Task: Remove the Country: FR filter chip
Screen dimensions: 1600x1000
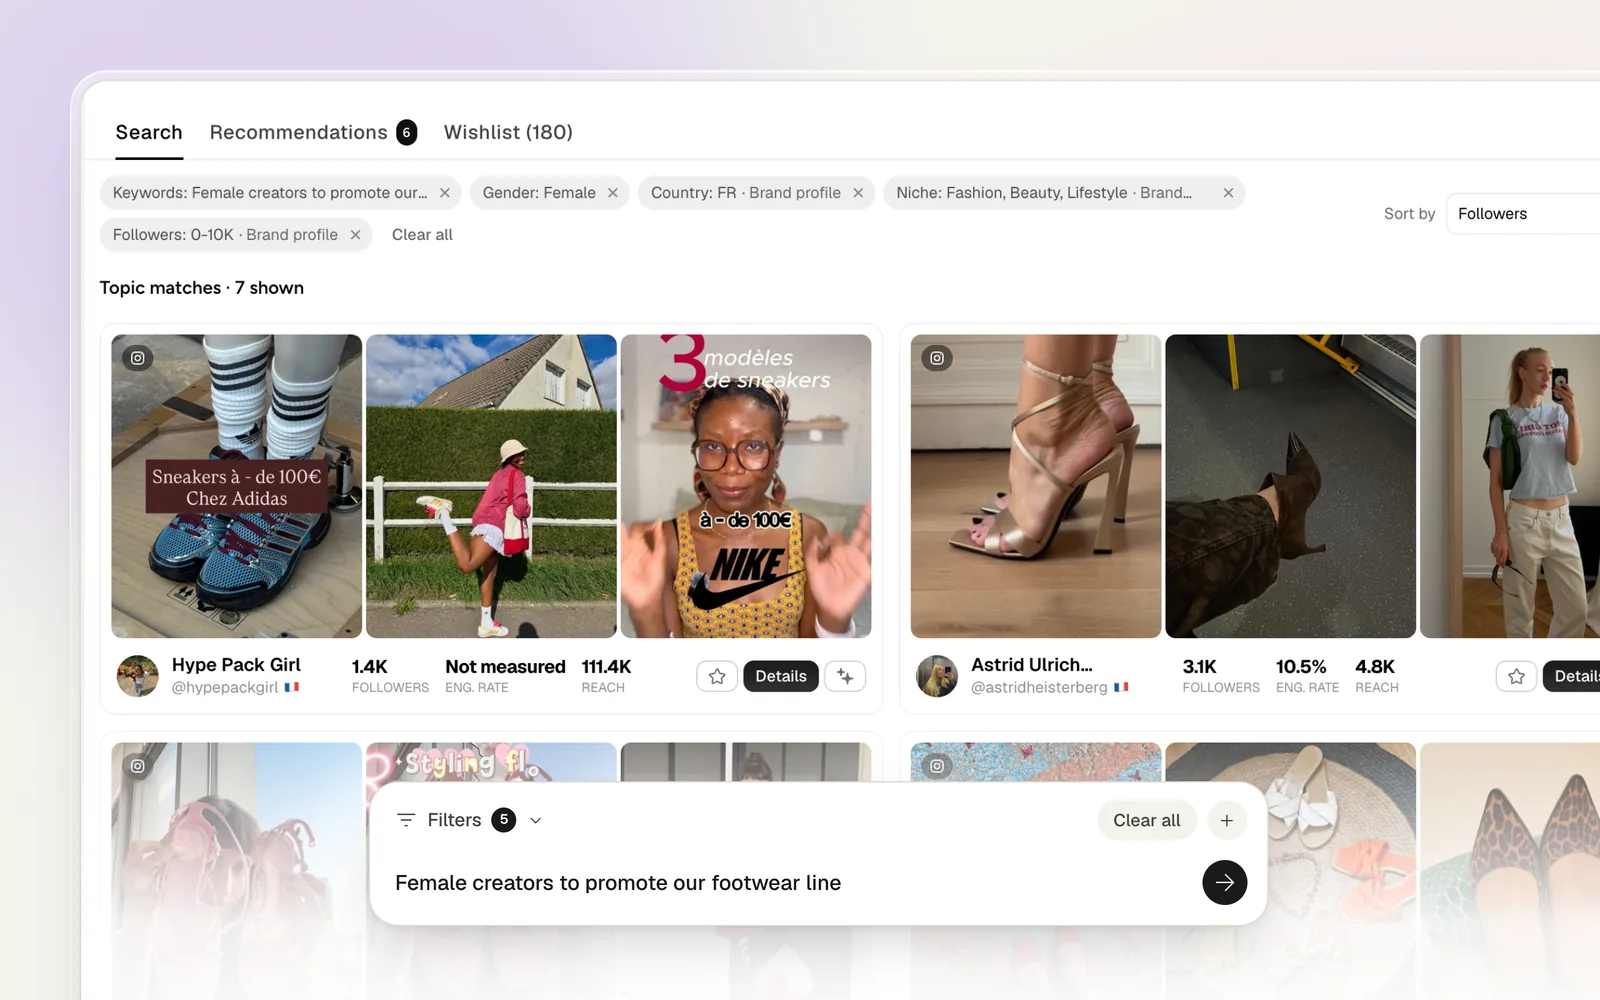Action: (858, 193)
